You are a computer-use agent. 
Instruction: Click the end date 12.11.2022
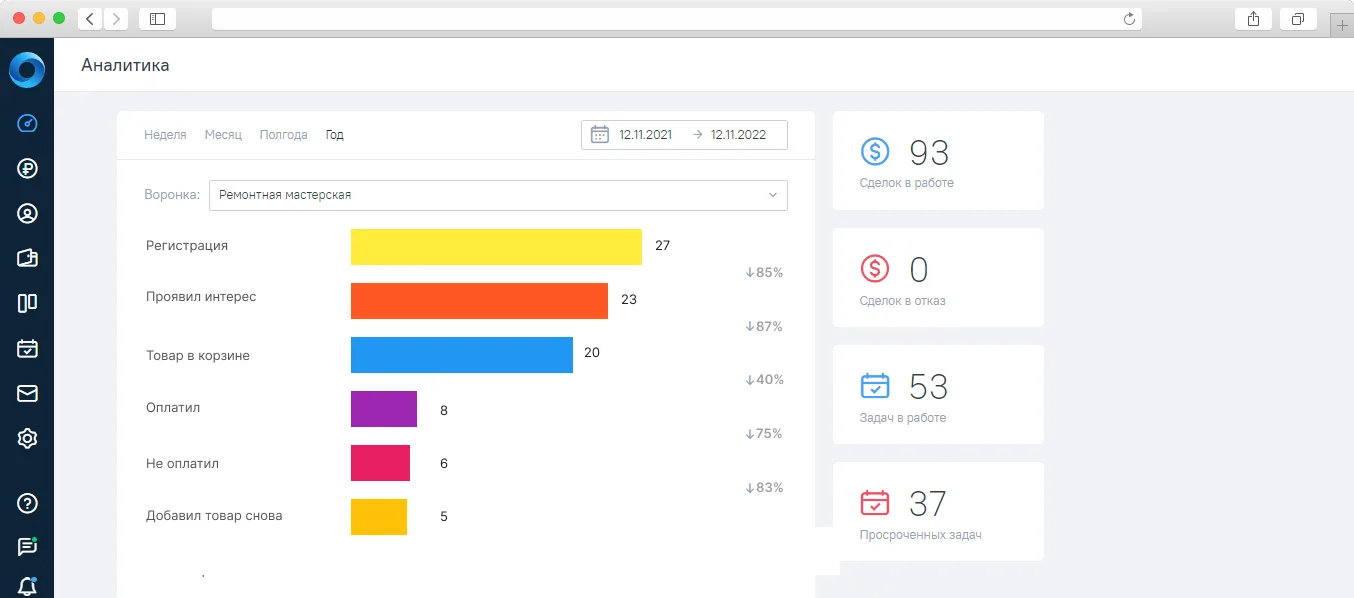tap(738, 135)
